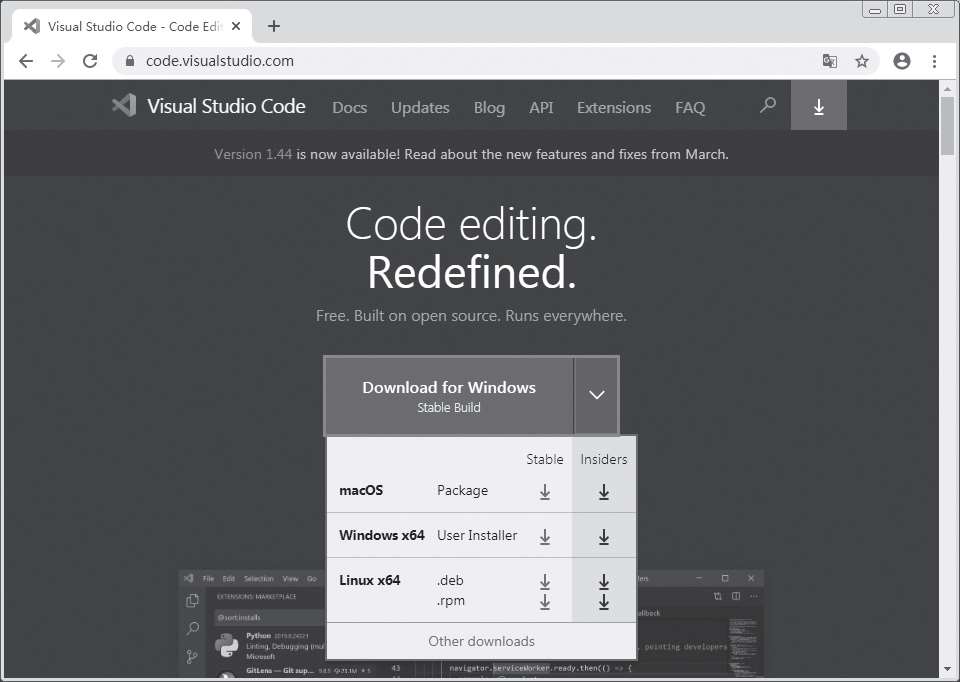The width and height of the screenshot is (960, 682).
Task: Click the Python extension in preview
Action: [270, 646]
